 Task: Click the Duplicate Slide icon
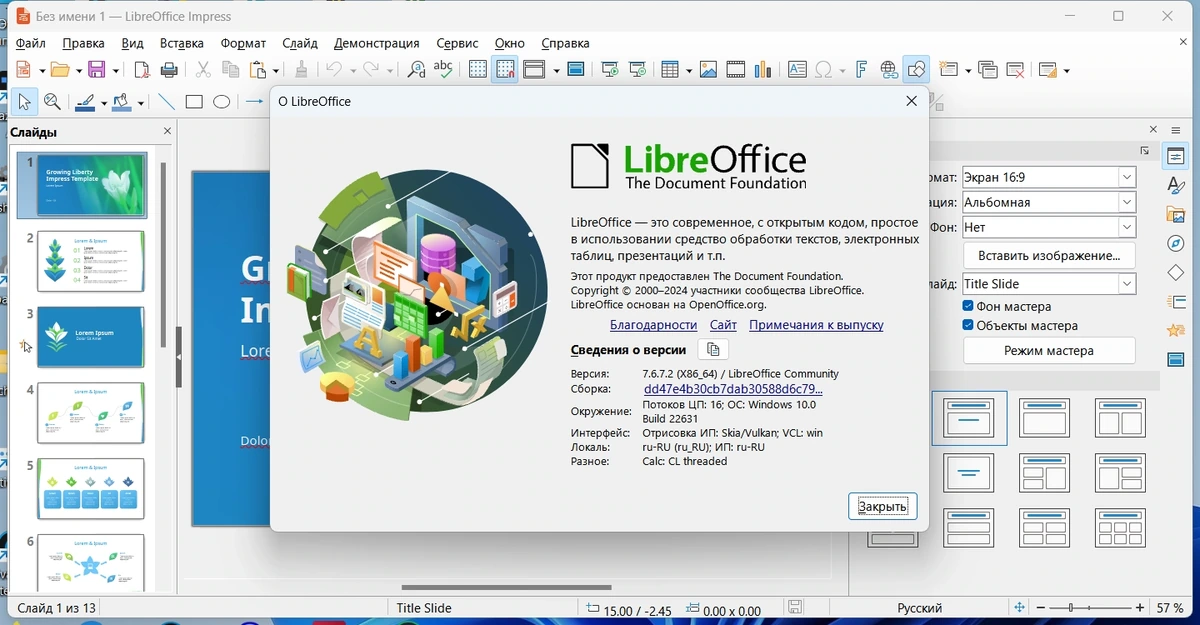tap(988, 69)
